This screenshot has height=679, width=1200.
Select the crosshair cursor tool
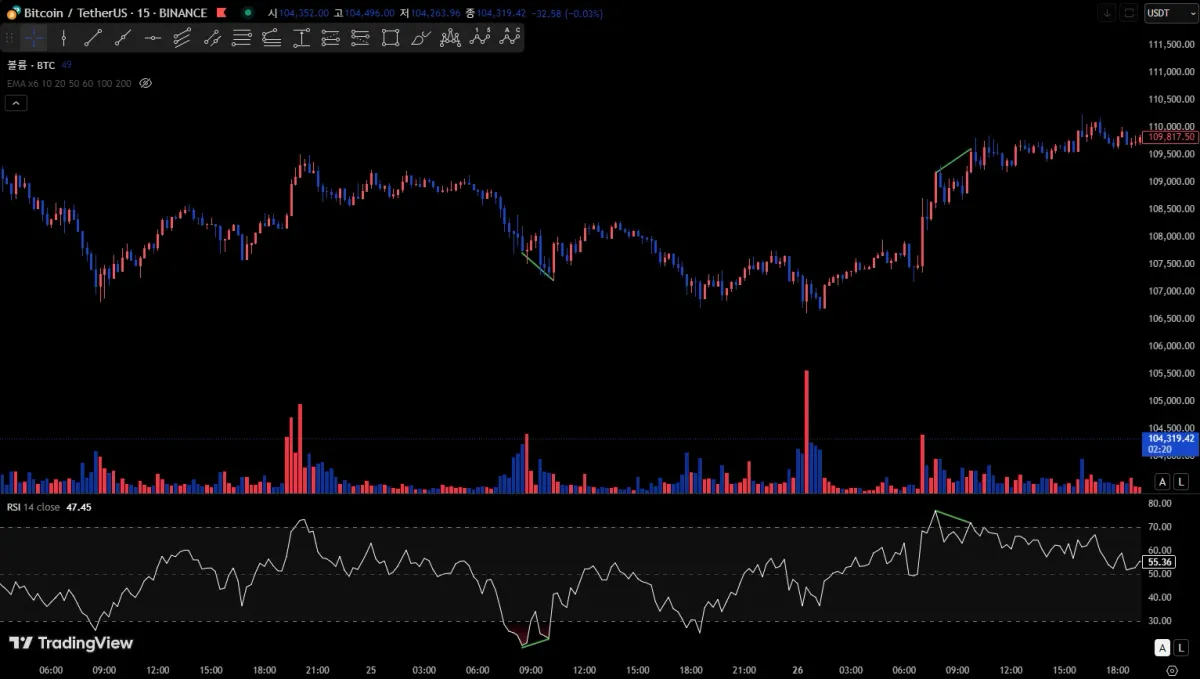coord(34,38)
